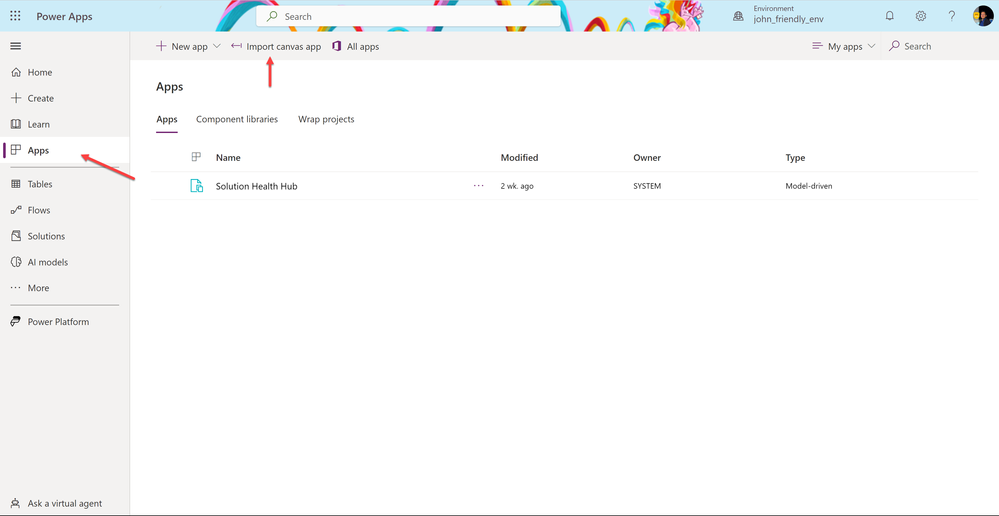Click New app button
The image size is (999, 516).
182,47
